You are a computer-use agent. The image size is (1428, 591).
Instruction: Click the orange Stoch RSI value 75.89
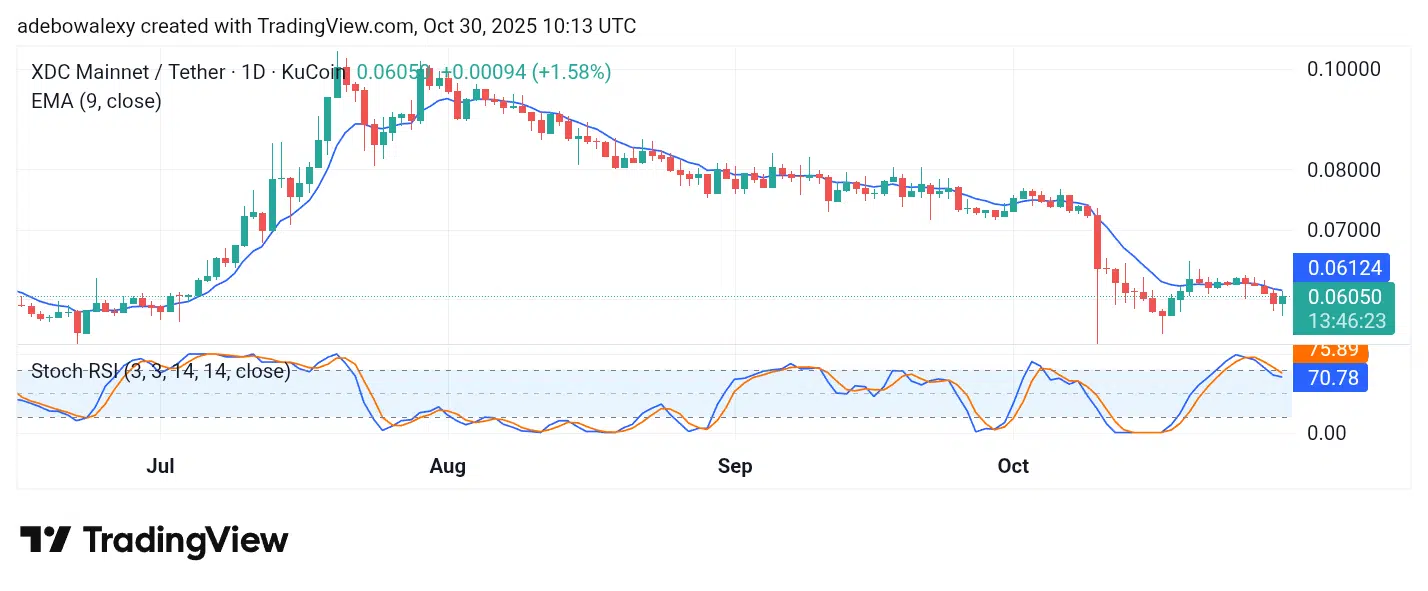coord(1329,351)
